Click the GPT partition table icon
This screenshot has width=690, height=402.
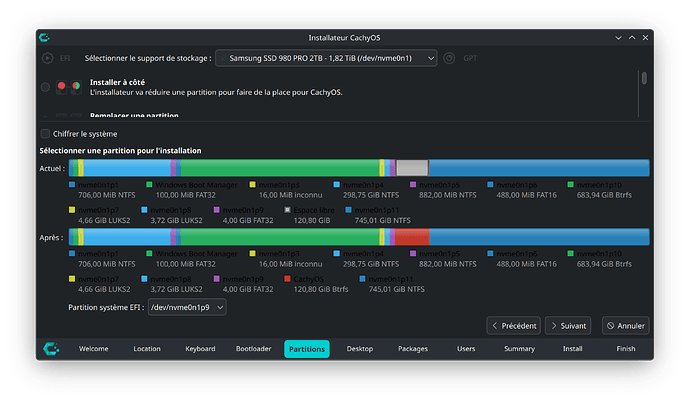(450, 59)
